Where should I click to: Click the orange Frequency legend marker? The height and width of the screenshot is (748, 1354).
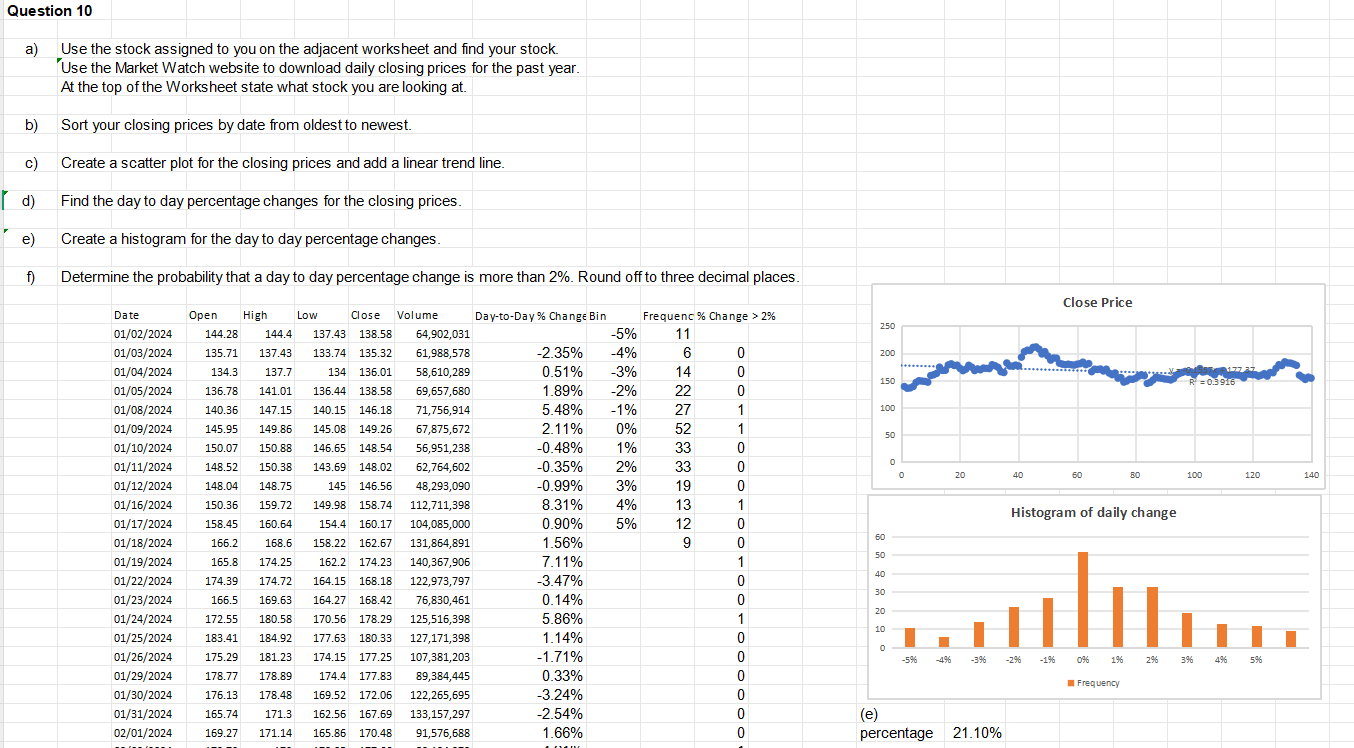(1072, 683)
